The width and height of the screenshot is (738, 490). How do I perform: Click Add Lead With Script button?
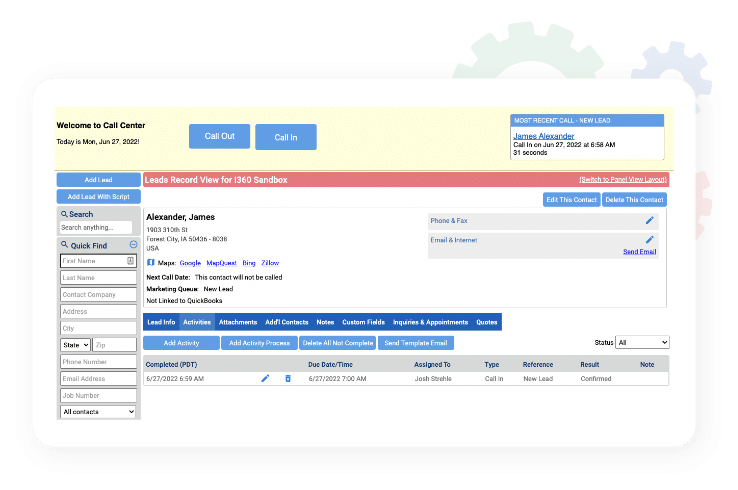pyautogui.click(x=98, y=197)
